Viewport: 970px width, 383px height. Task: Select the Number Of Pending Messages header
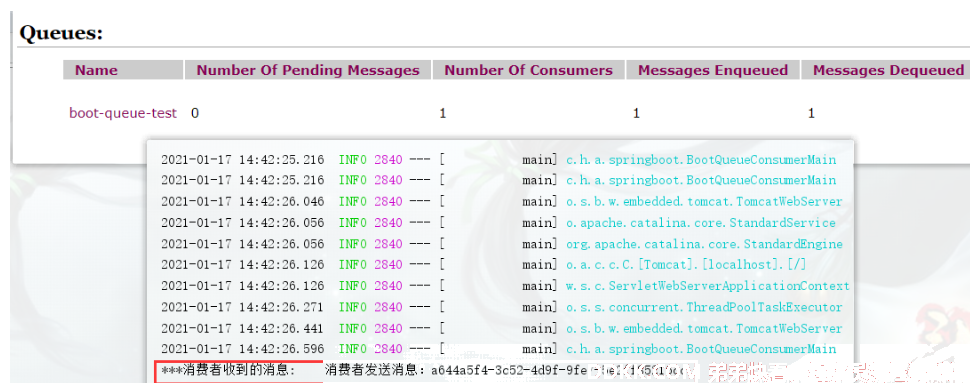pyautogui.click(x=307, y=70)
